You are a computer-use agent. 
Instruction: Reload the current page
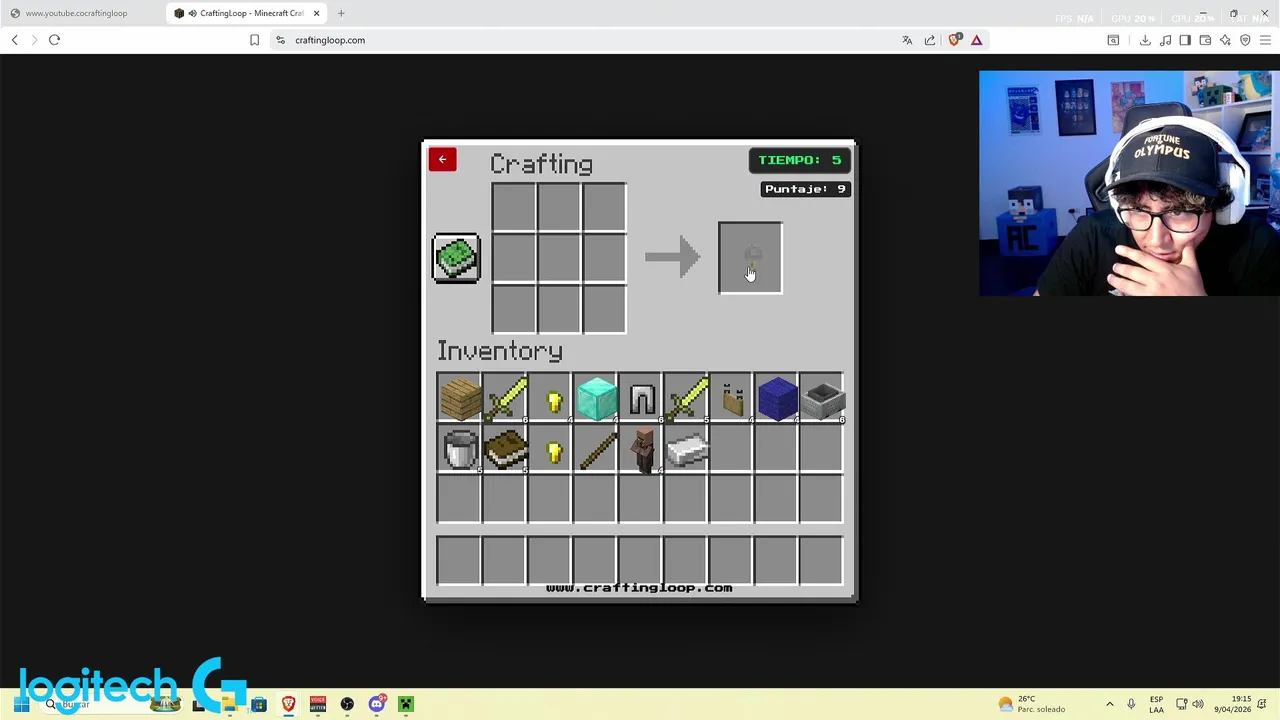(x=54, y=40)
